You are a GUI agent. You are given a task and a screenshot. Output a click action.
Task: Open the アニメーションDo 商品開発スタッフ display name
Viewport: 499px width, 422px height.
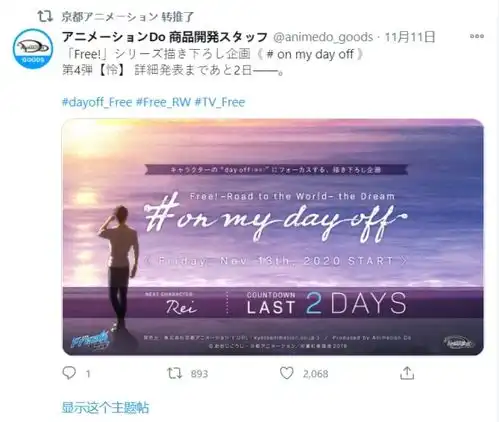165,37
